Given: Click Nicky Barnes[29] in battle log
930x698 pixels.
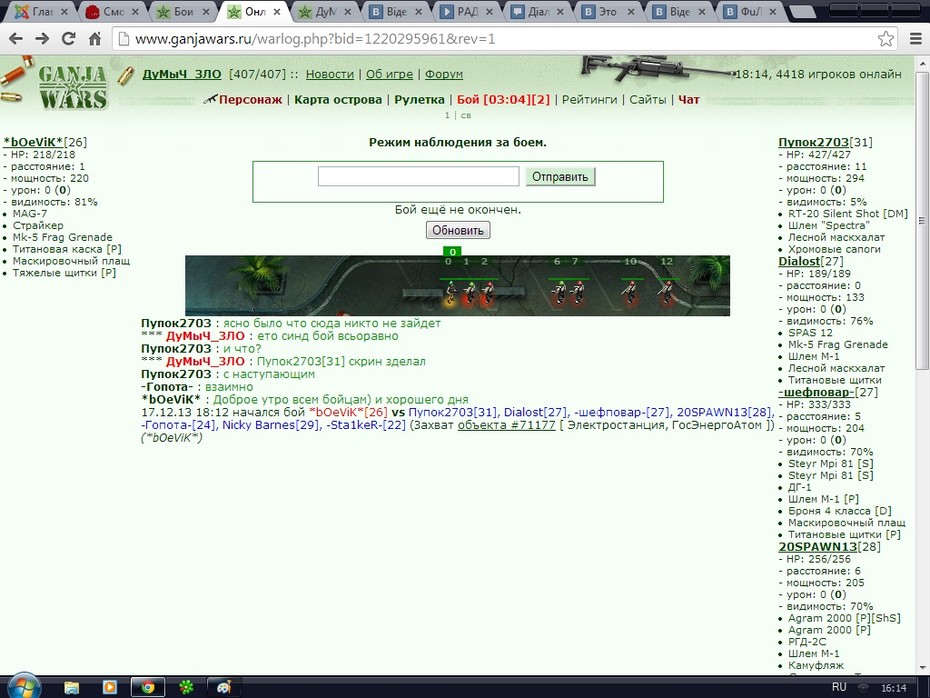Looking at the screenshot, I should pos(270,425).
